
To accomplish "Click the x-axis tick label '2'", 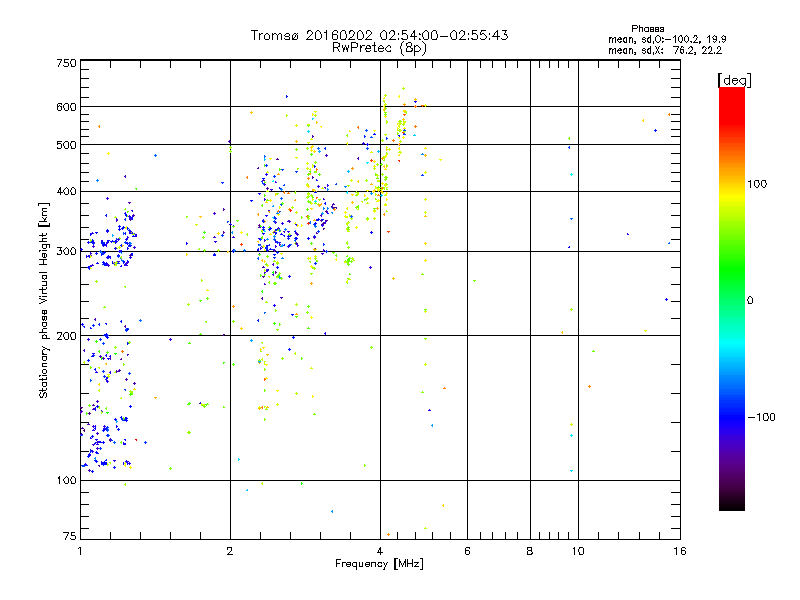I will [230, 551].
